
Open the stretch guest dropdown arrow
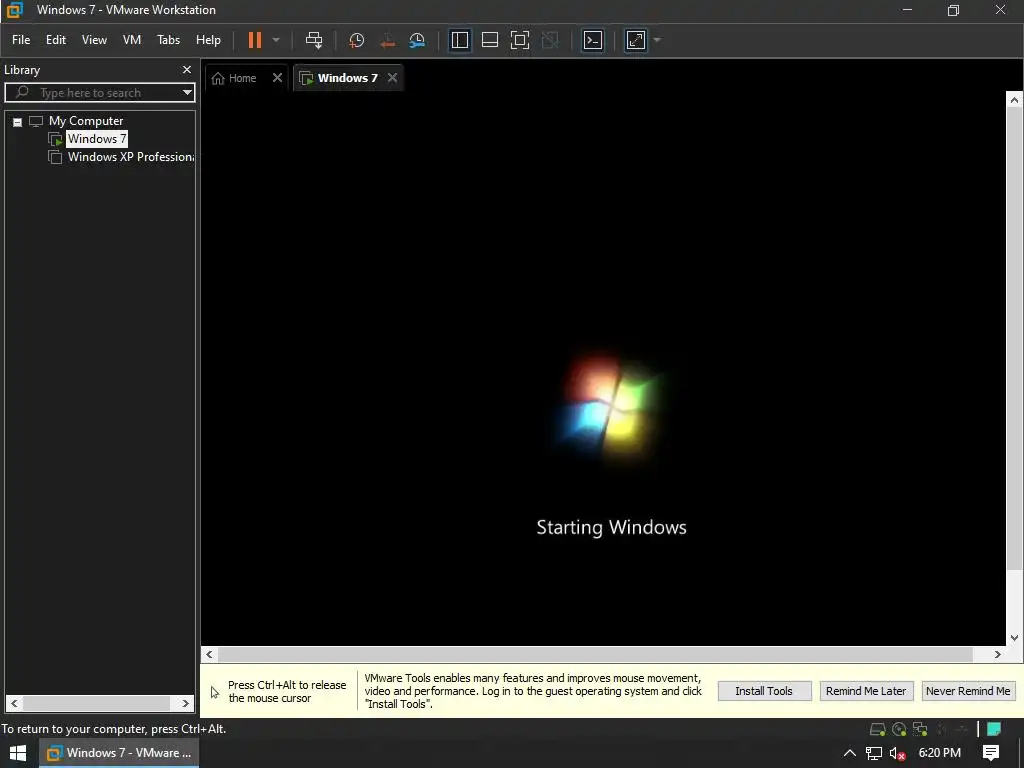(657, 40)
